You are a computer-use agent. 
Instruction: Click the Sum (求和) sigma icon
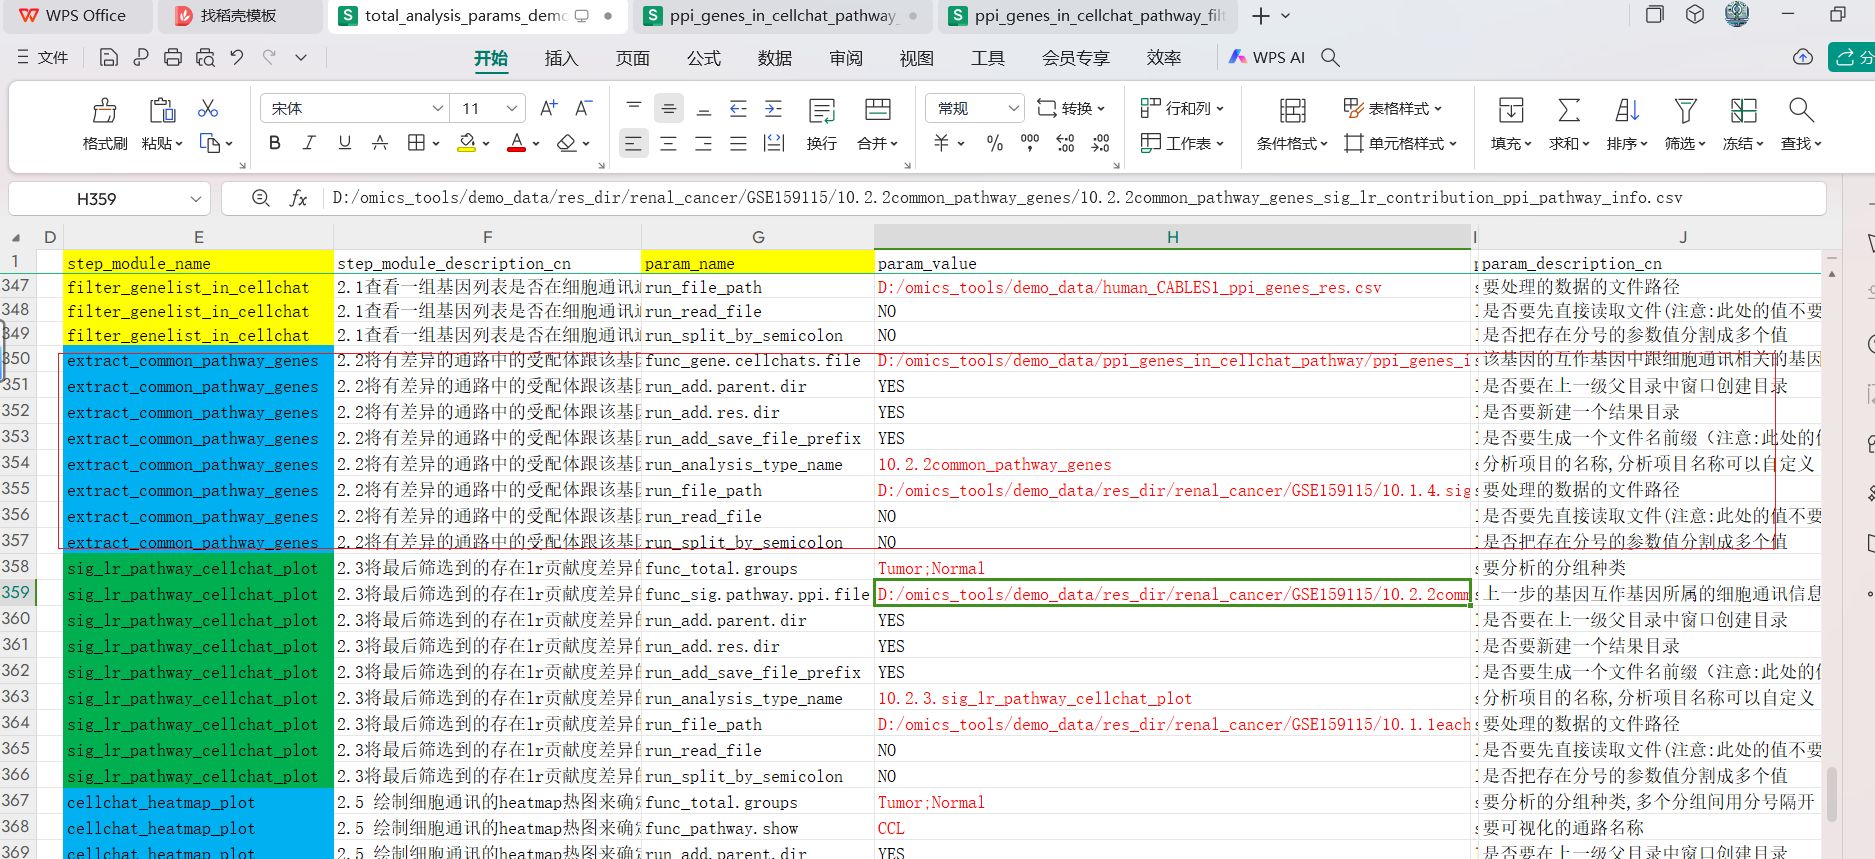coord(1569,110)
